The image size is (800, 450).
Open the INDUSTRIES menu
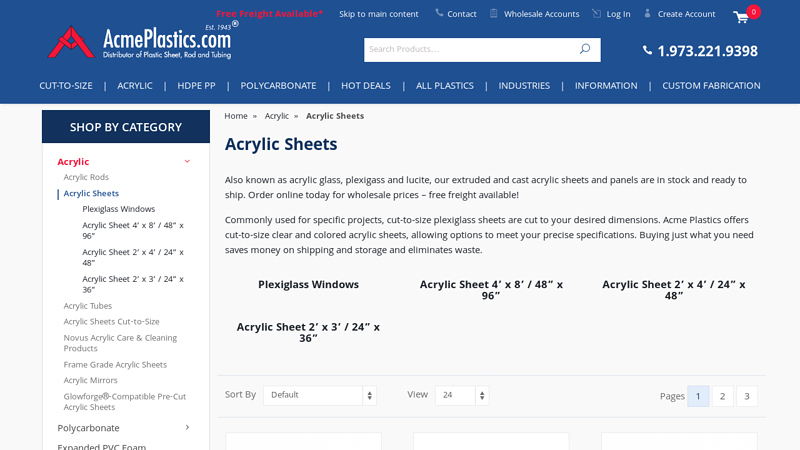524,86
